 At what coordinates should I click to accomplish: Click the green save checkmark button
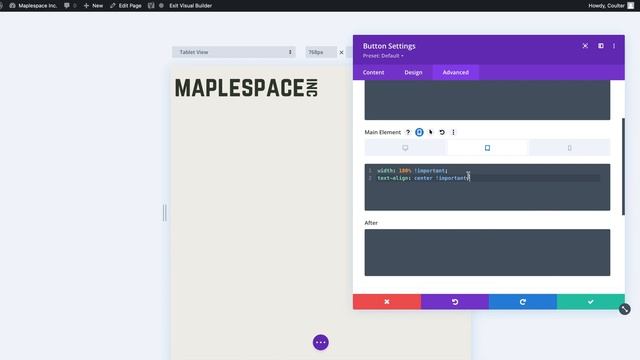coord(591,302)
